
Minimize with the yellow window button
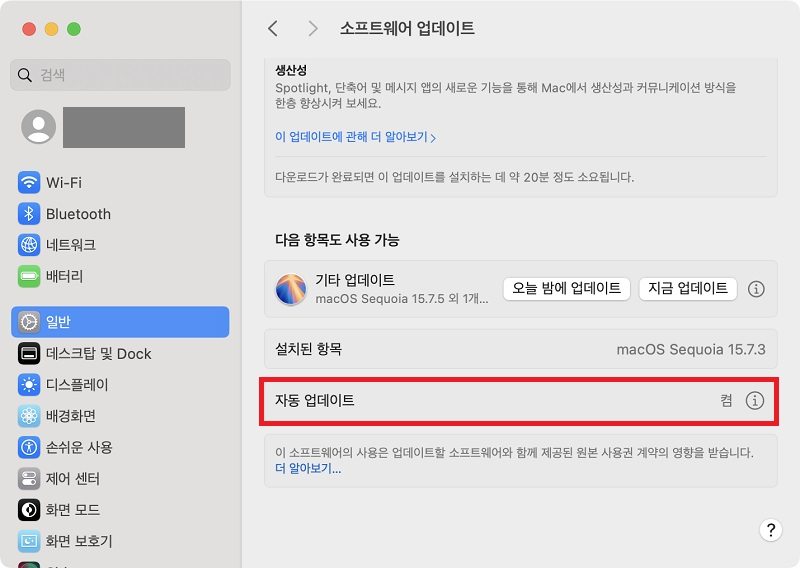point(52,29)
